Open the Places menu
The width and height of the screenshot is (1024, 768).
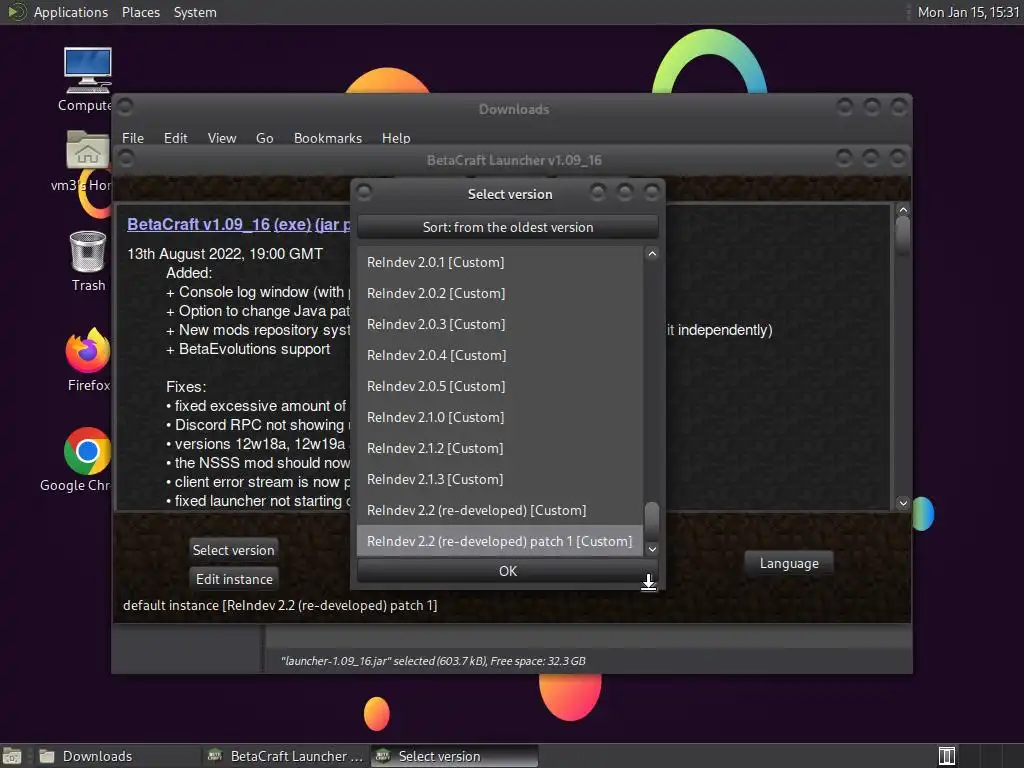point(140,12)
